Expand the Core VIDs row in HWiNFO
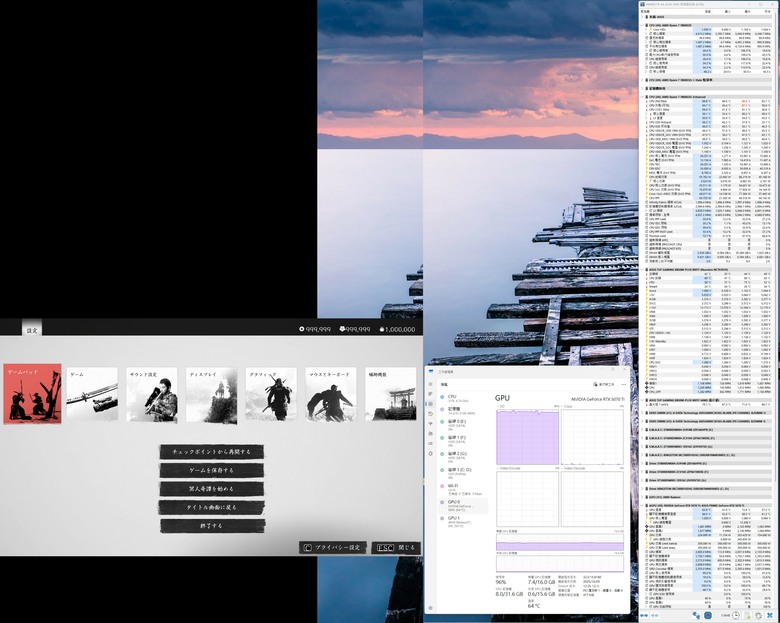 [x=646, y=30]
